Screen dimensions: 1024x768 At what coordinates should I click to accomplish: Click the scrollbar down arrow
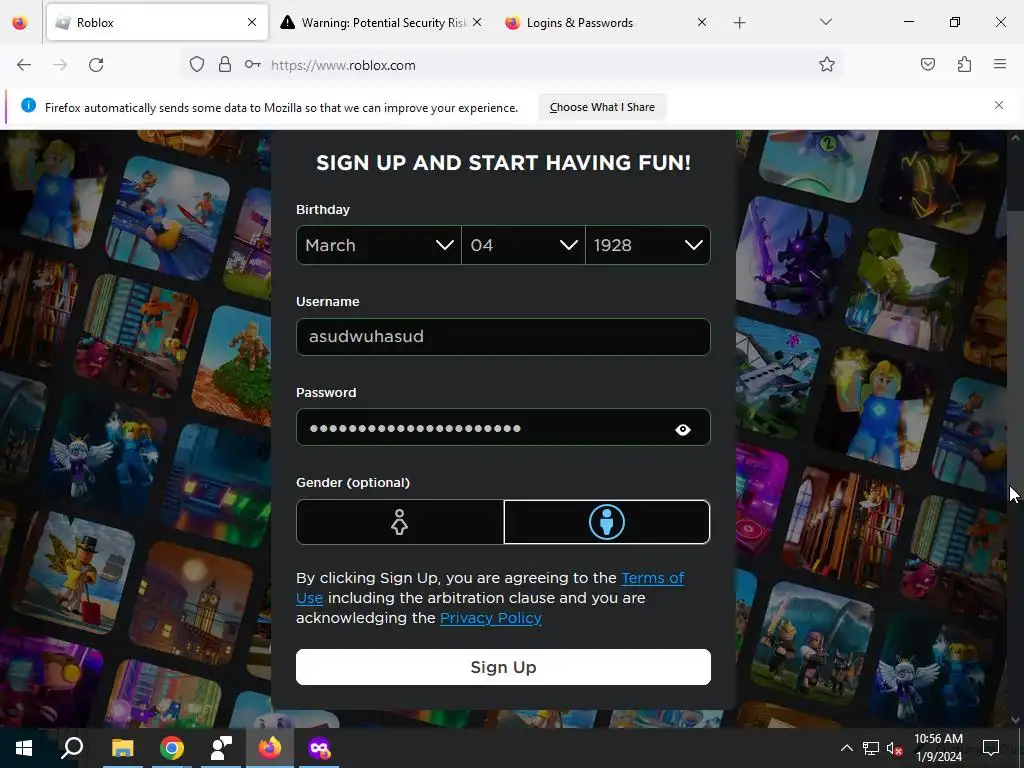[x=1015, y=720]
